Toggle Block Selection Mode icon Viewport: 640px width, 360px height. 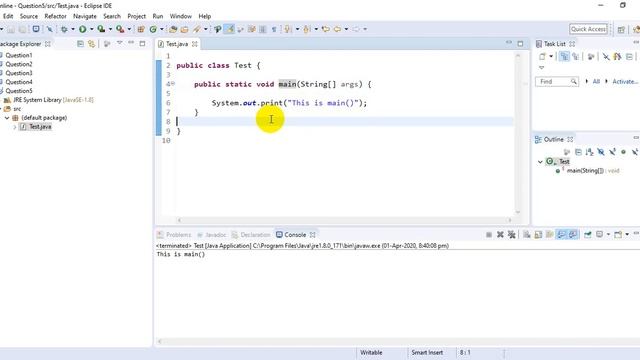point(263,29)
